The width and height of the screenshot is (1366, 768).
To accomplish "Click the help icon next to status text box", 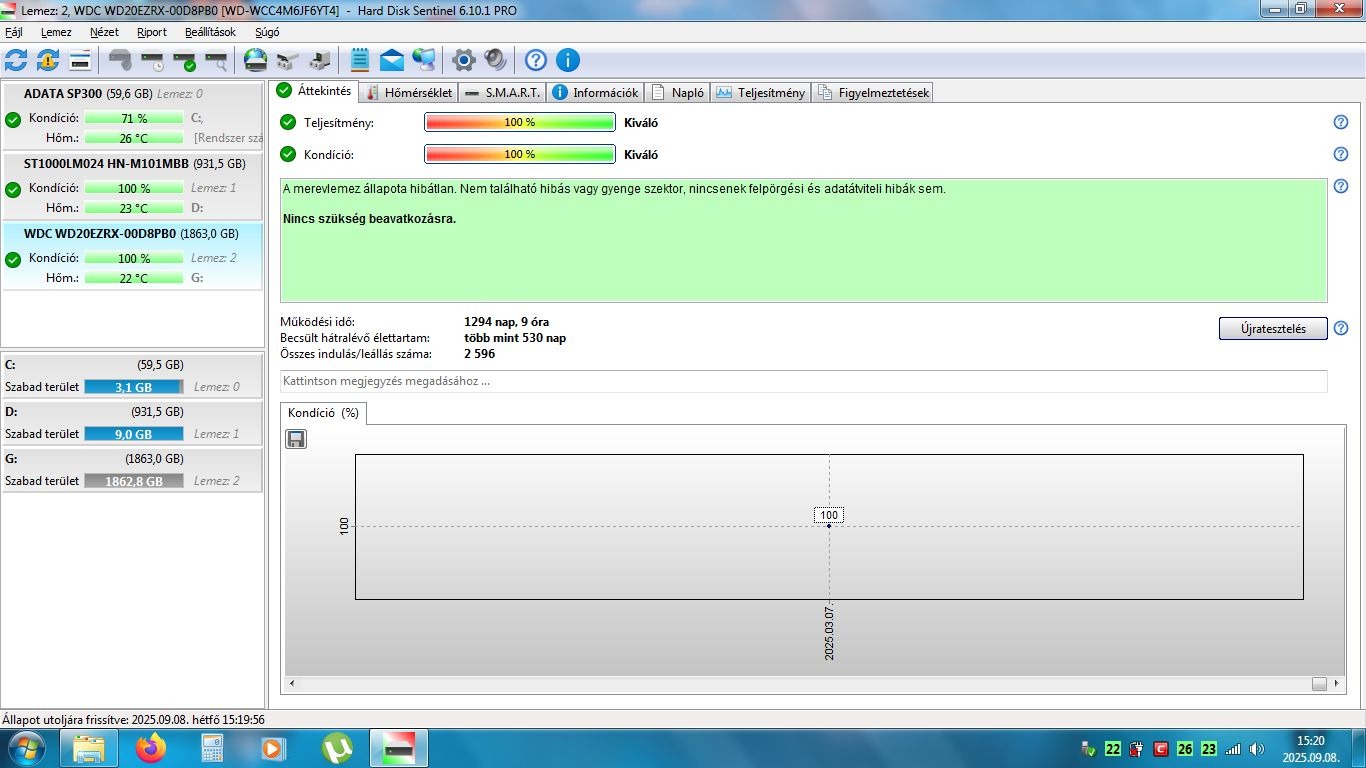I will pos(1341,186).
